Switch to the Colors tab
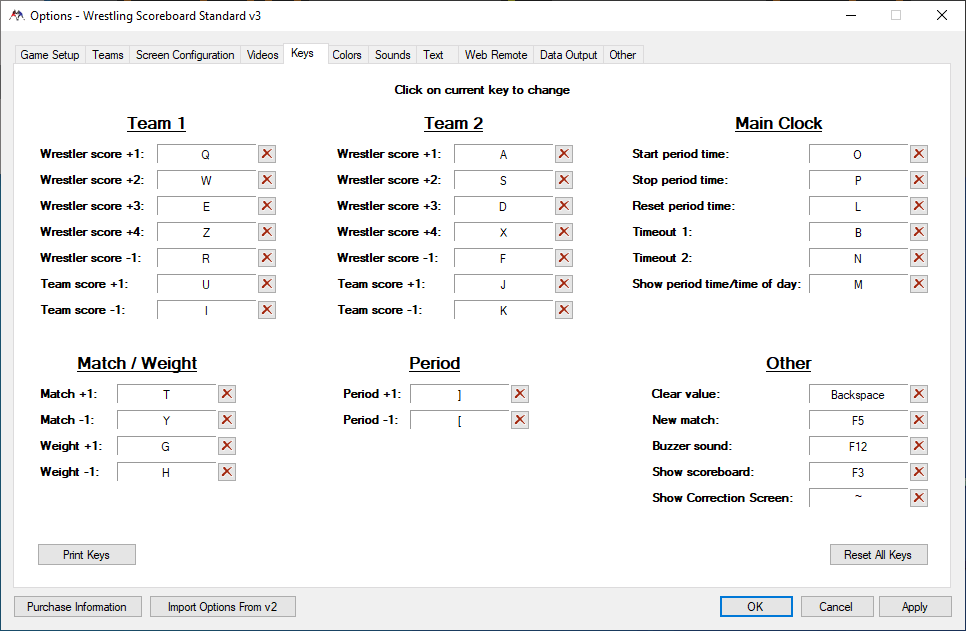 (347, 55)
